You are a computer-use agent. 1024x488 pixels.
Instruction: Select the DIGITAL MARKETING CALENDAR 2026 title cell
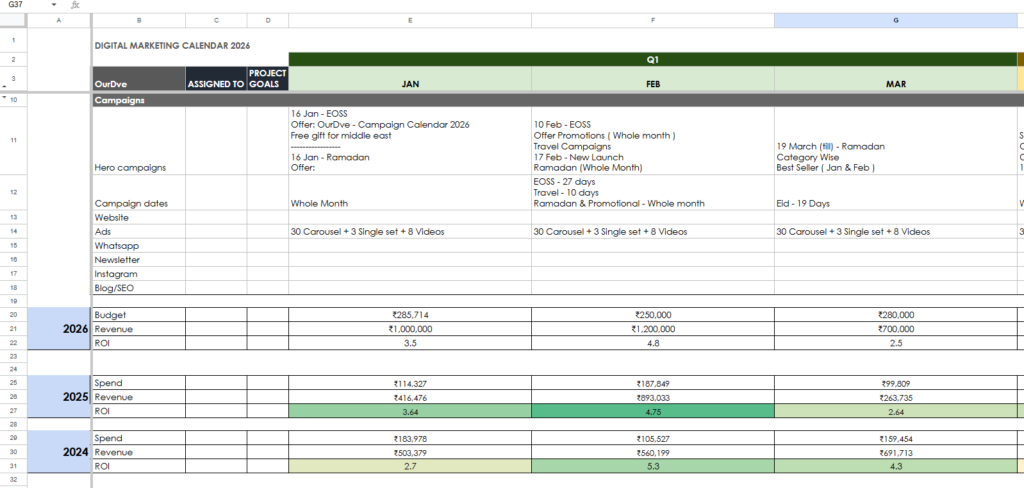[171, 45]
